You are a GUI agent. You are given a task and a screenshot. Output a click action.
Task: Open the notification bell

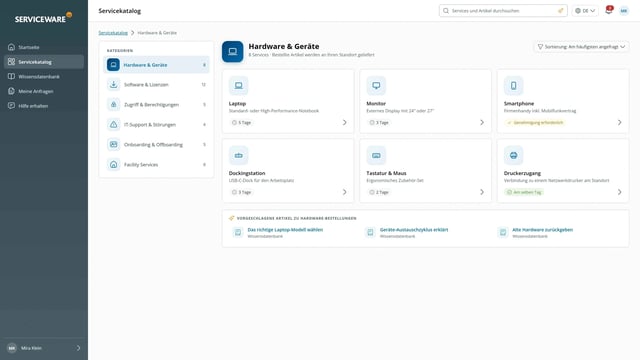pos(609,11)
